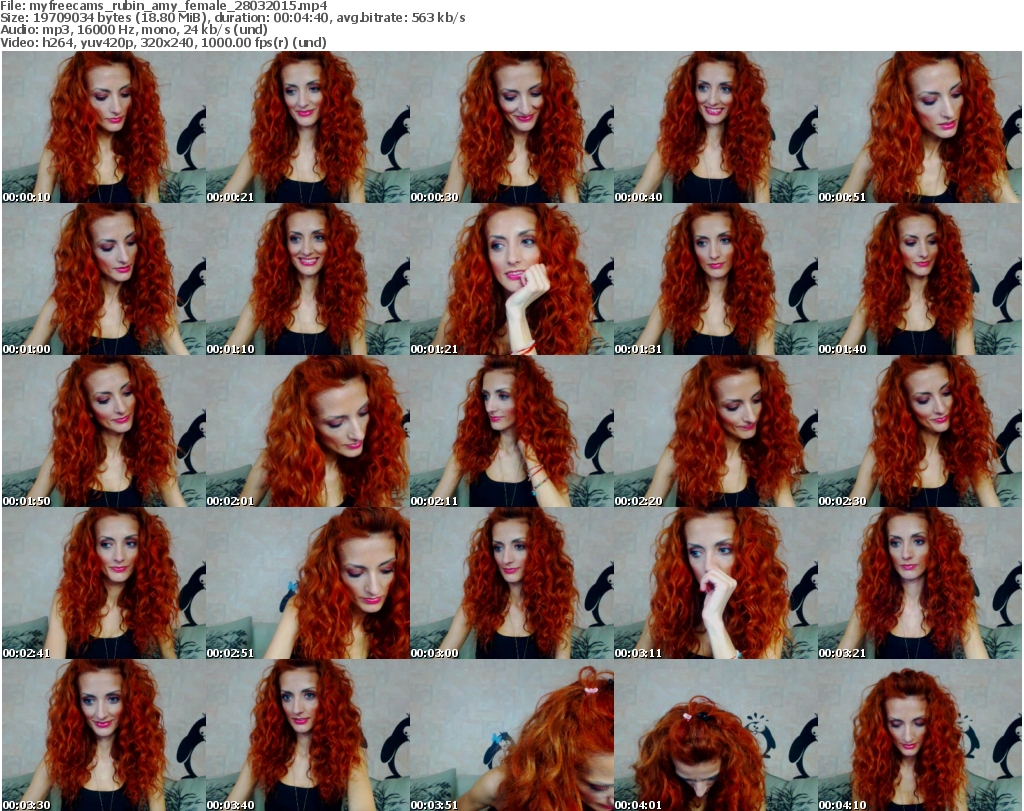Choose the 00:02:41 contact sheet frame
Image resolution: width=1024 pixels, height=811 pixels.
[104, 583]
